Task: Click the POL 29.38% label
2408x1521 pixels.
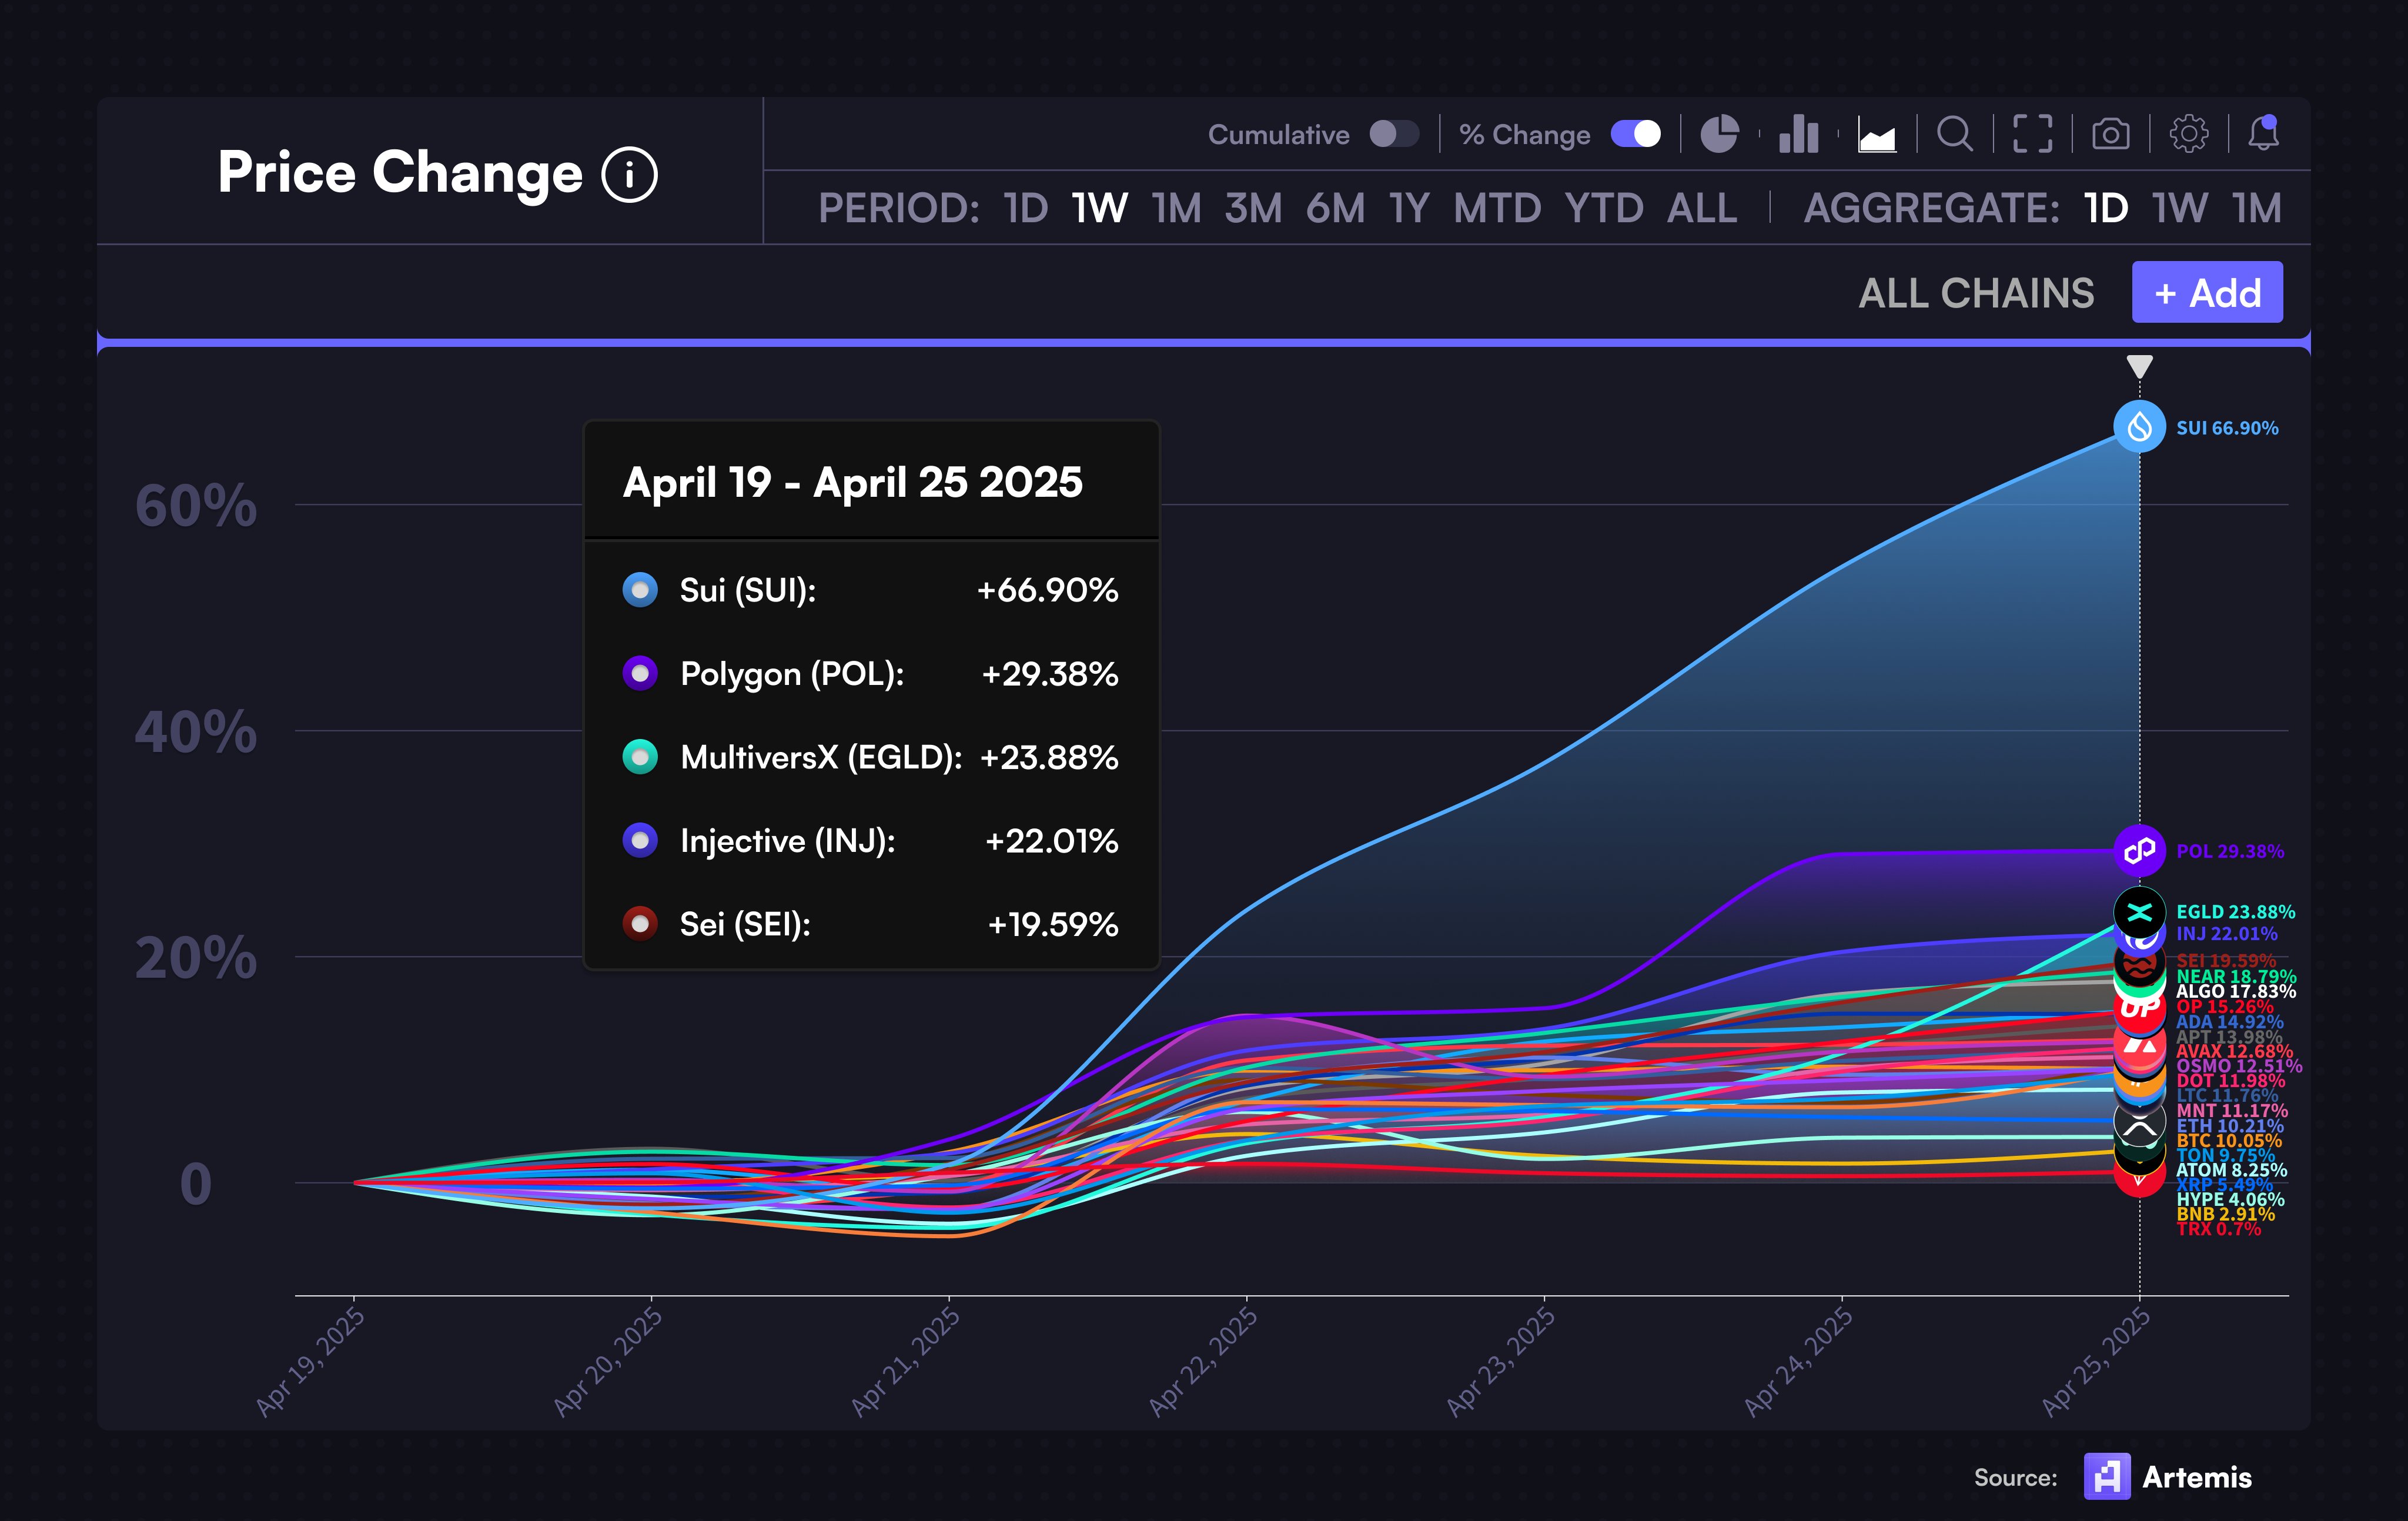Action: coord(2230,852)
